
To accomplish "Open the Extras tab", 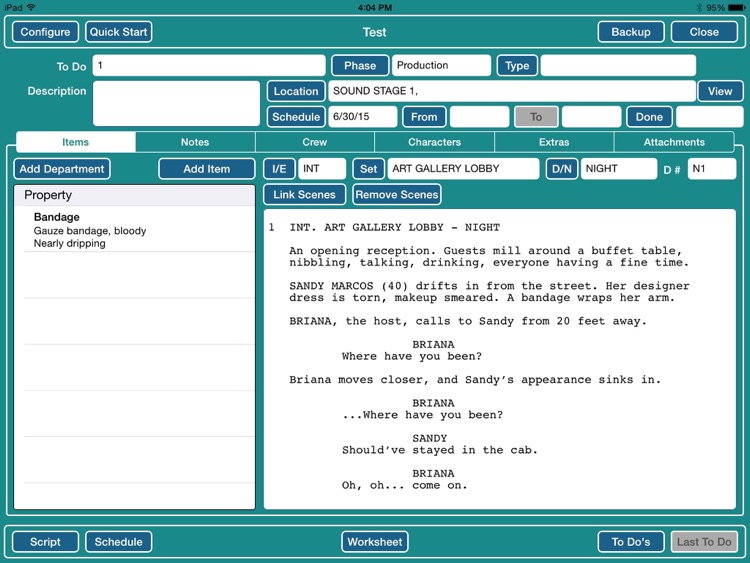I will (x=554, y=142).
